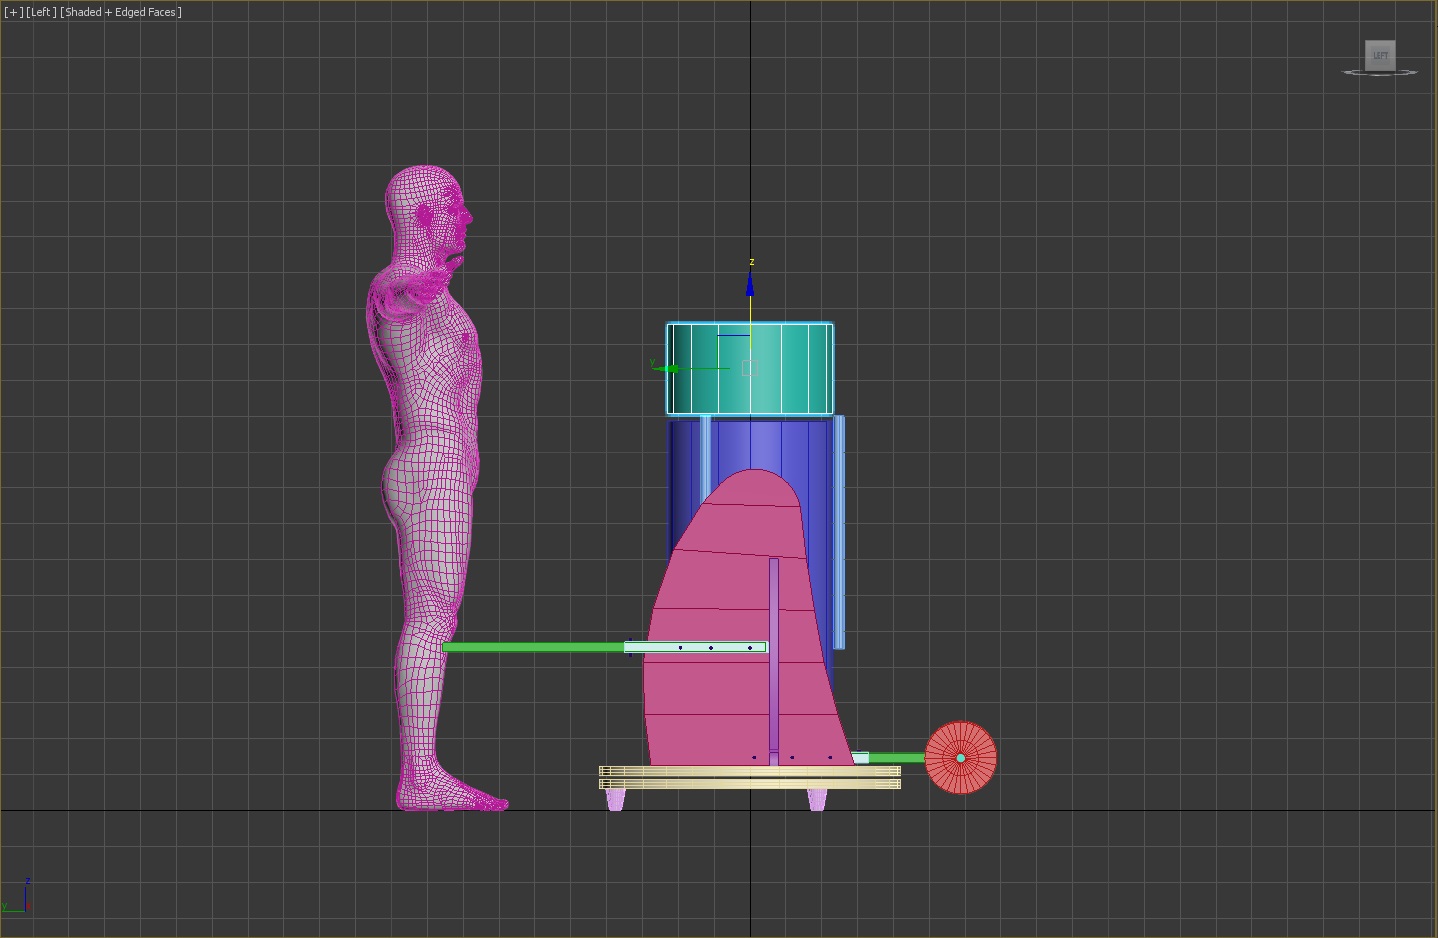
Task: Select the light blue strip right of cylinder
Action: point(839,532)
